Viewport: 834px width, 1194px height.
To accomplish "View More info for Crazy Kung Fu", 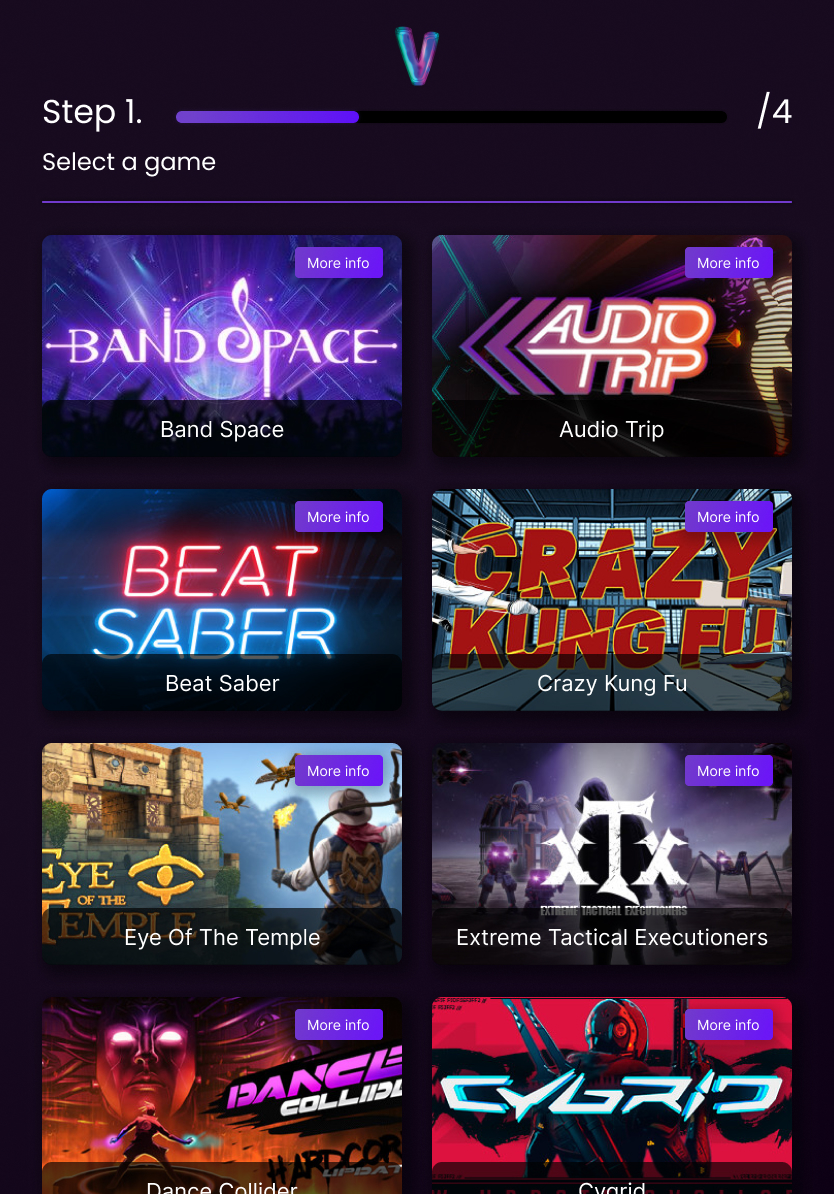I will (728, 517).
